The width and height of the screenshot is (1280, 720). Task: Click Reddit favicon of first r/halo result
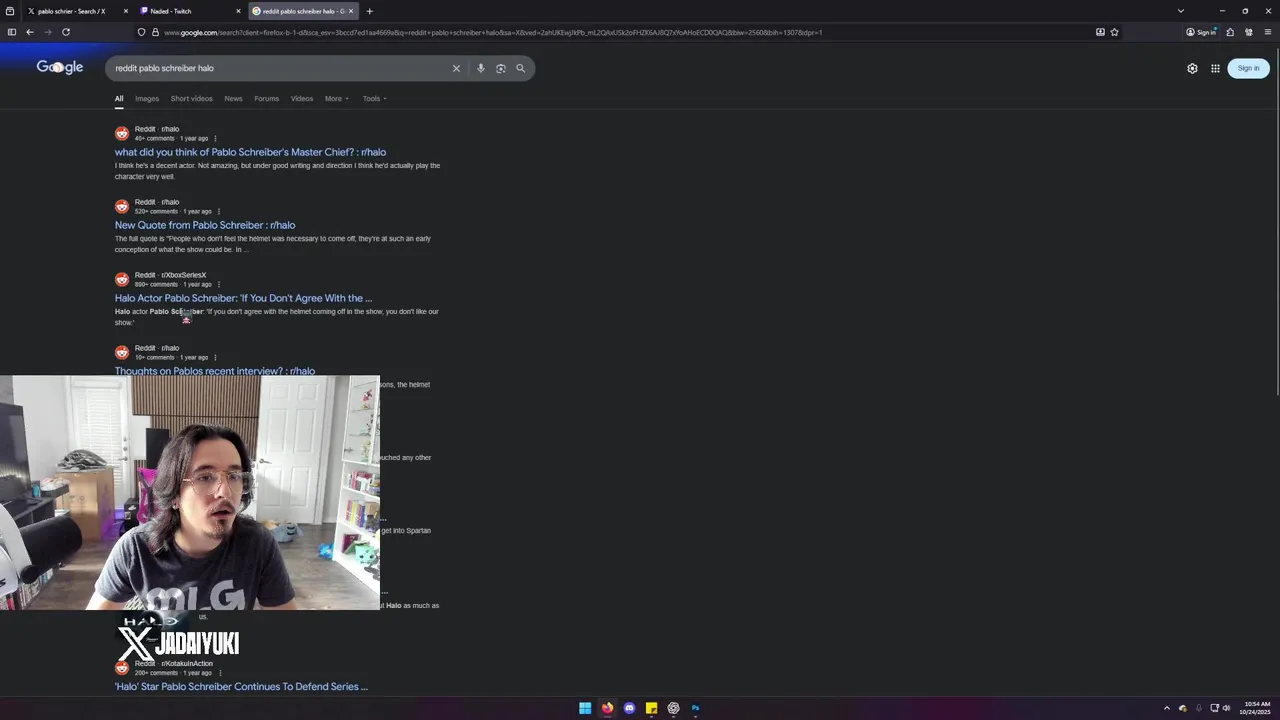pos(122,133)
